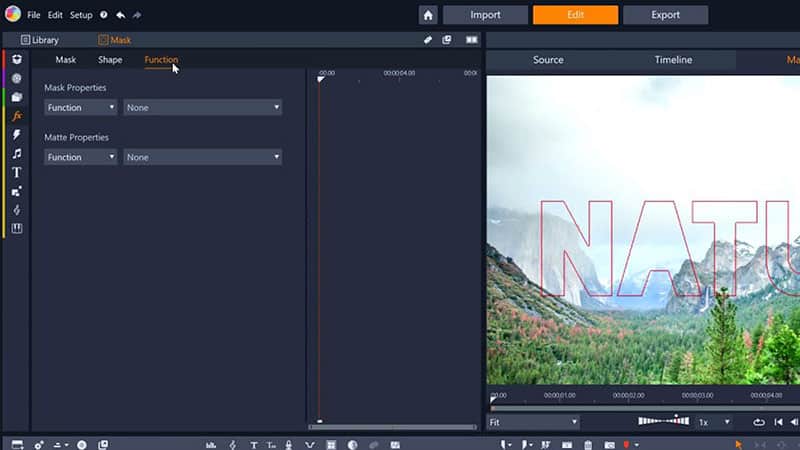Select the Transitions lightning bolt icon
The height and width of the screenshot is (450, 800).
(x=17, y=135)
